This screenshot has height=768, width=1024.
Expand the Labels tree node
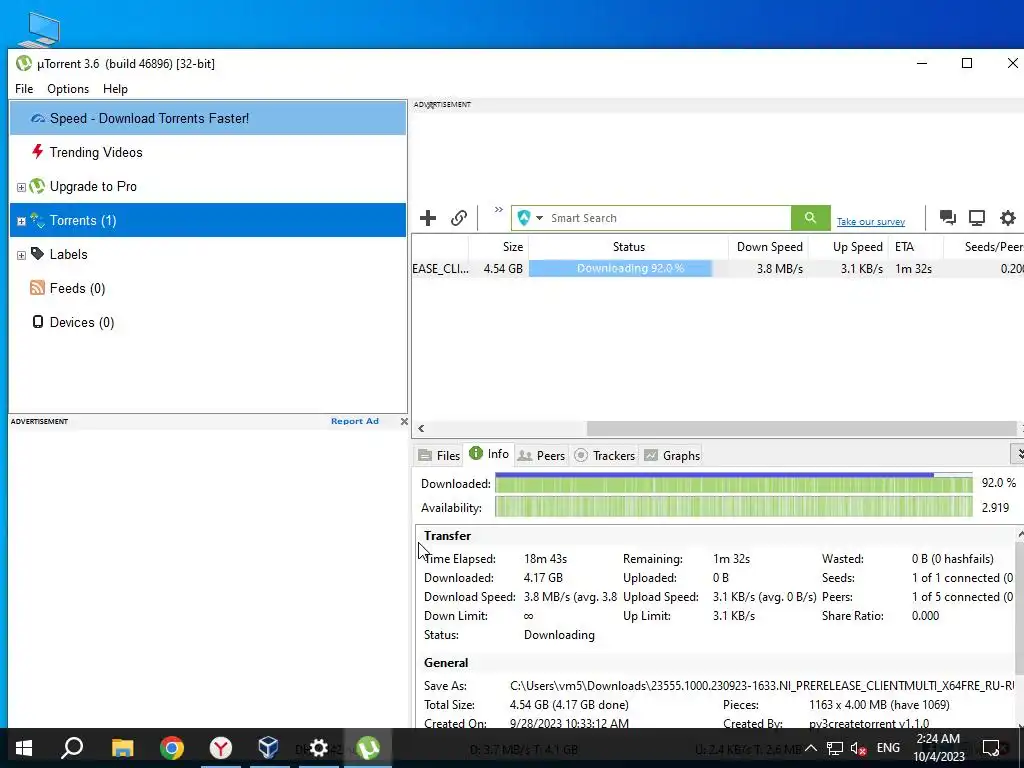[21, 255]
